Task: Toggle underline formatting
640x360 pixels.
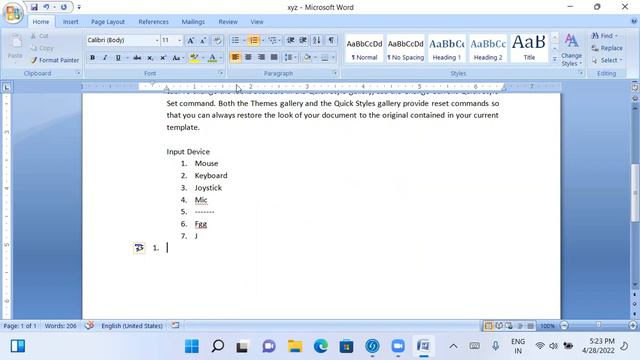Action: click(x=118, y=58)
